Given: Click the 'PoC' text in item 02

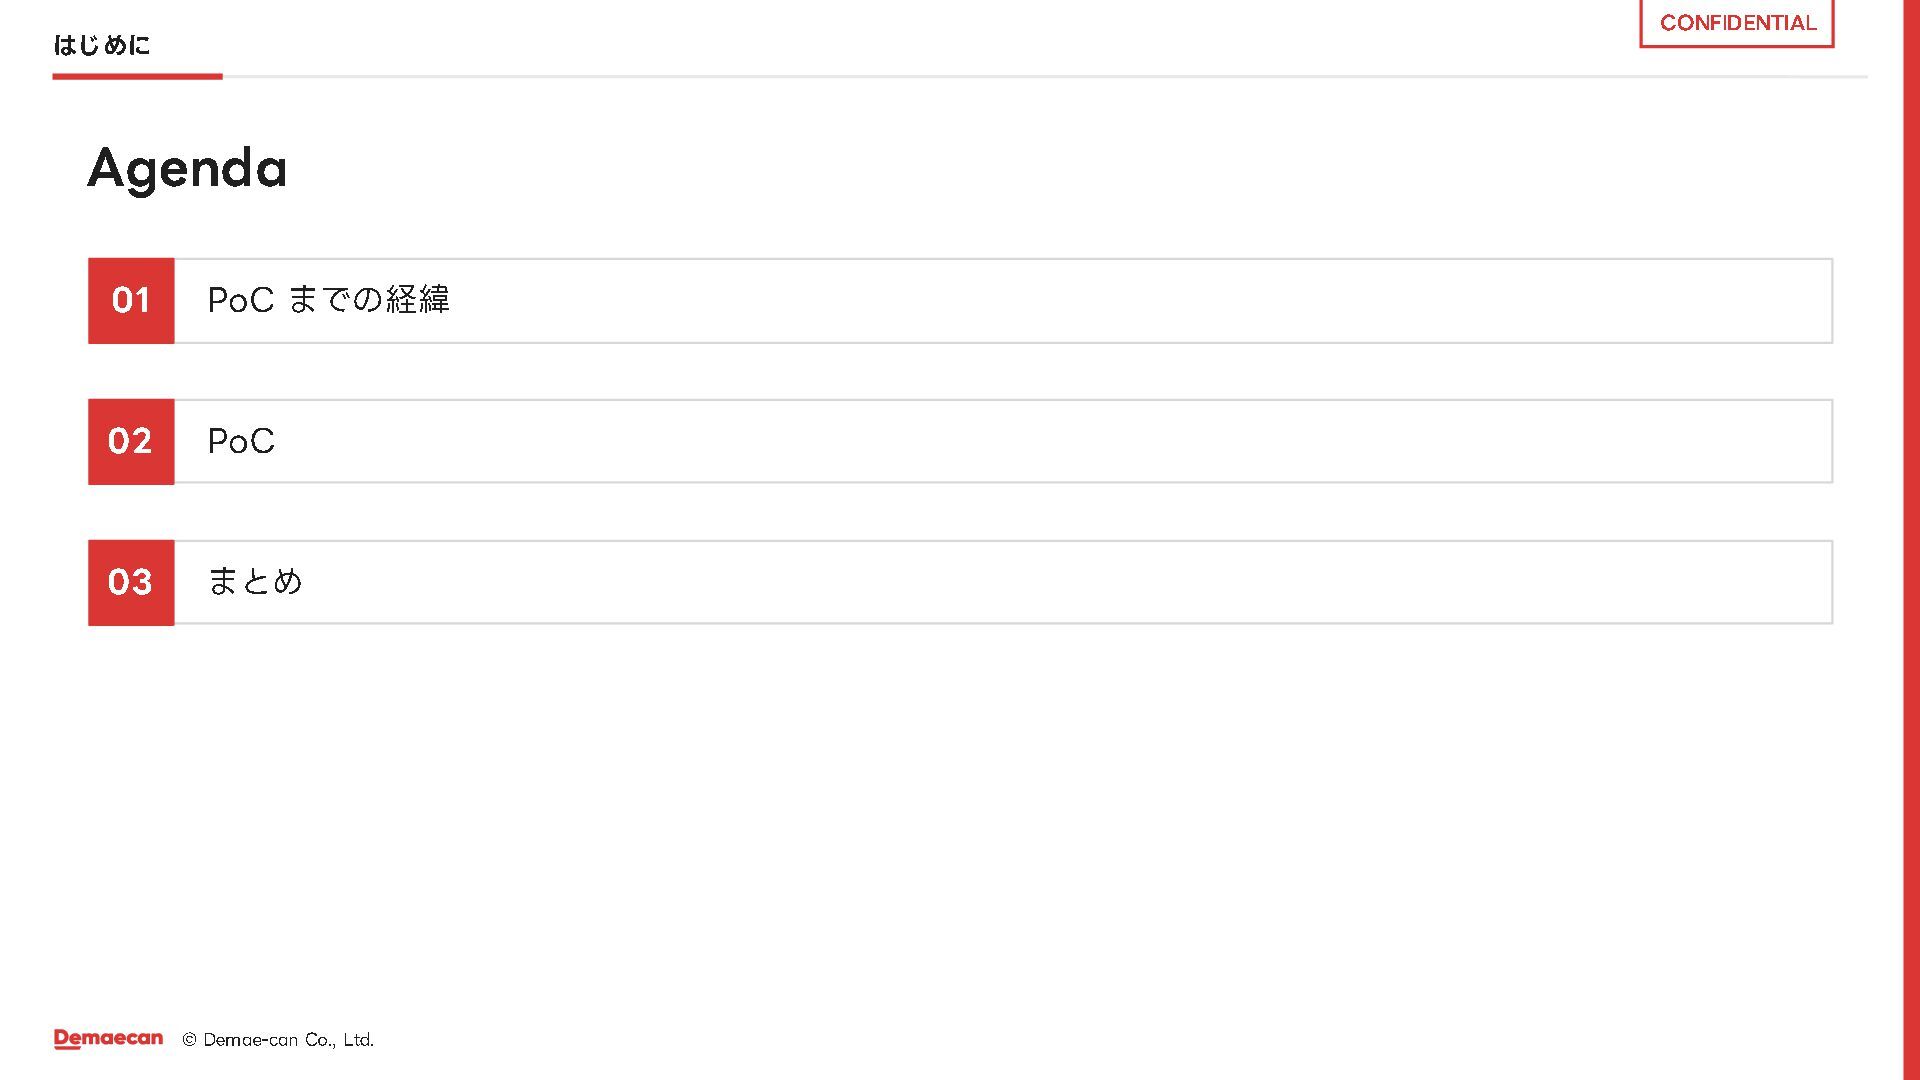Looking at the screenshot, I should tap(241, 441).
